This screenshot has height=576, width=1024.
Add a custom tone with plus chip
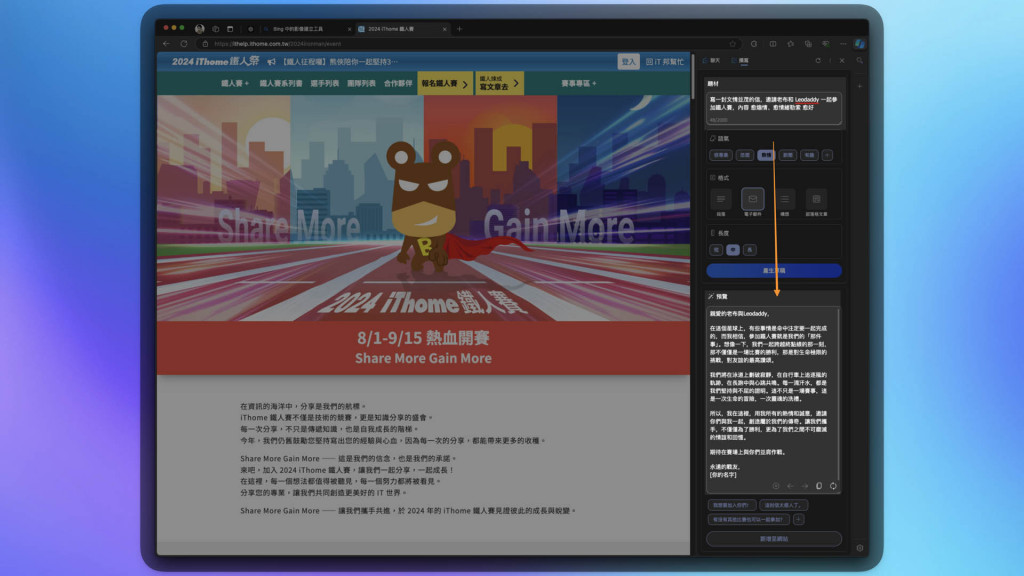point(827,155)
